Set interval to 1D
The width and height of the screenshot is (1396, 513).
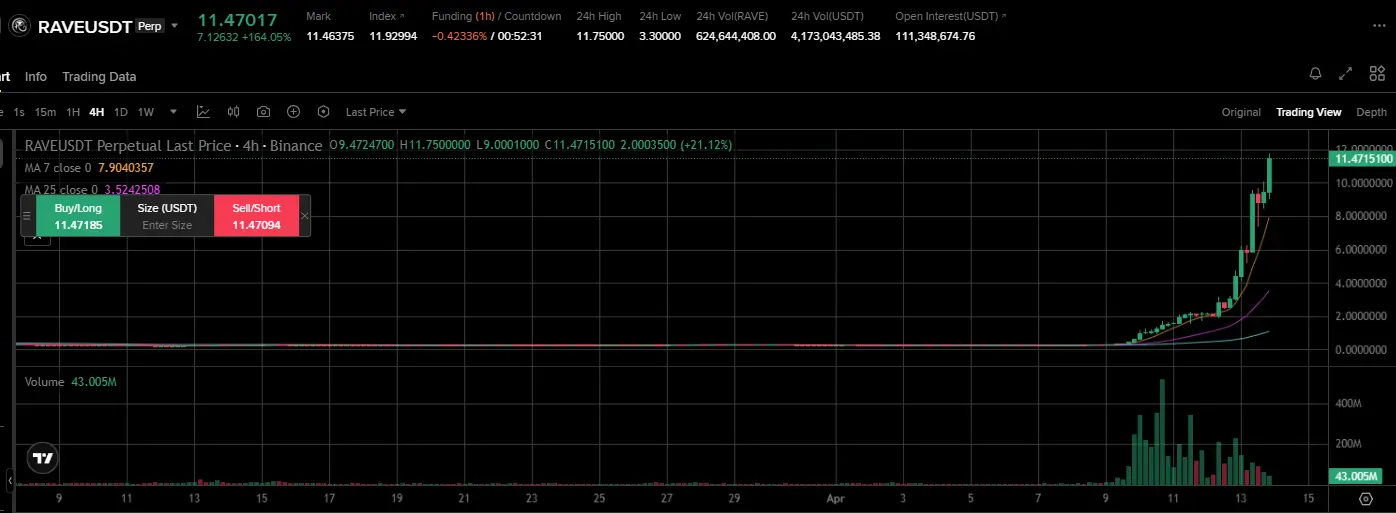121,112
